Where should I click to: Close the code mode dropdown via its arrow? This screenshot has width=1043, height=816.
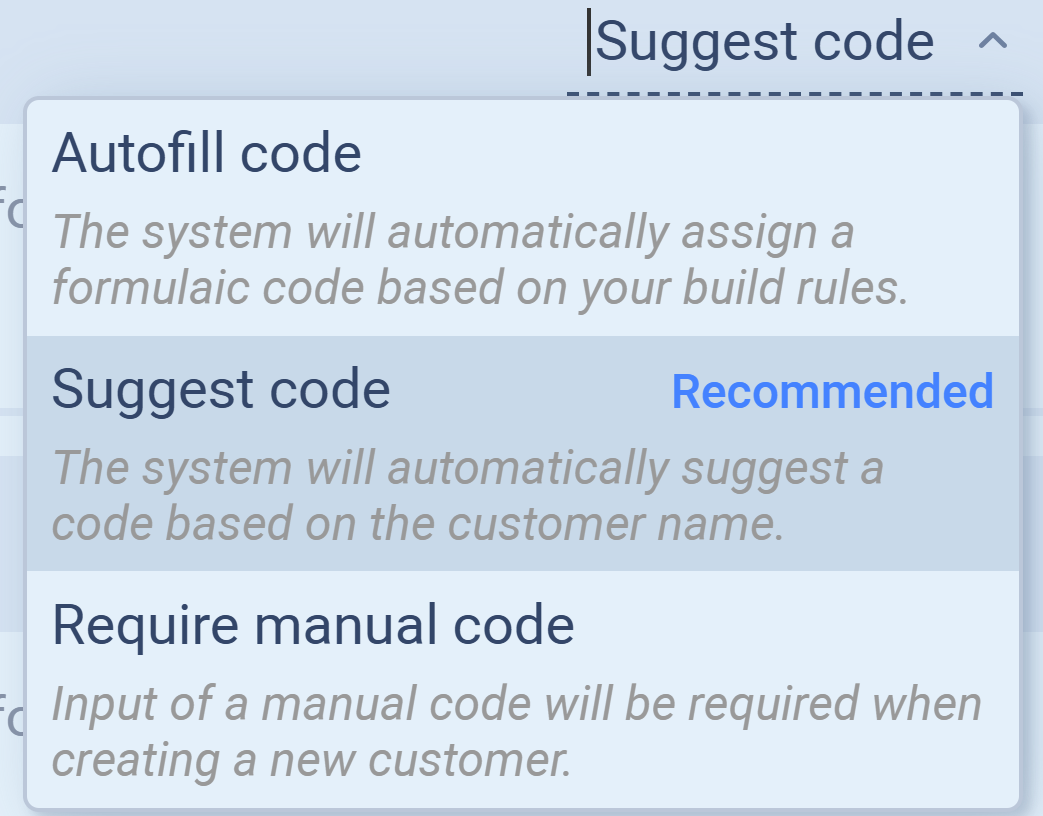tap(992, 43)
